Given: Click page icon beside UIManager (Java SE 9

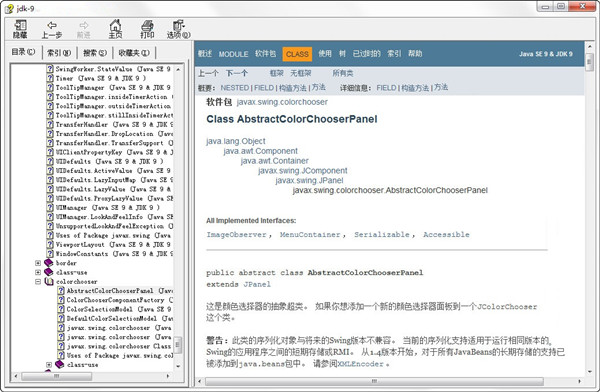Looking at the screenshot, I should coord(50,207).
